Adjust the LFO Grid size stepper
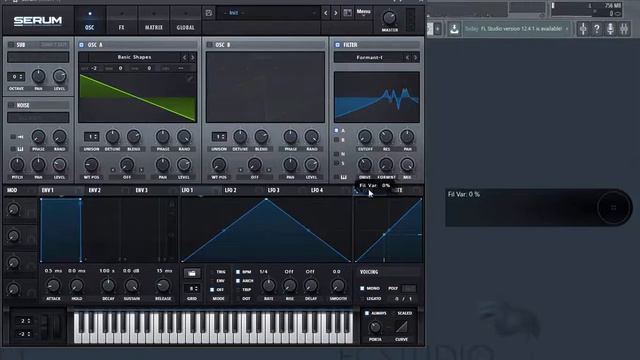The image size is (640, 360). (x=192, y=289)
